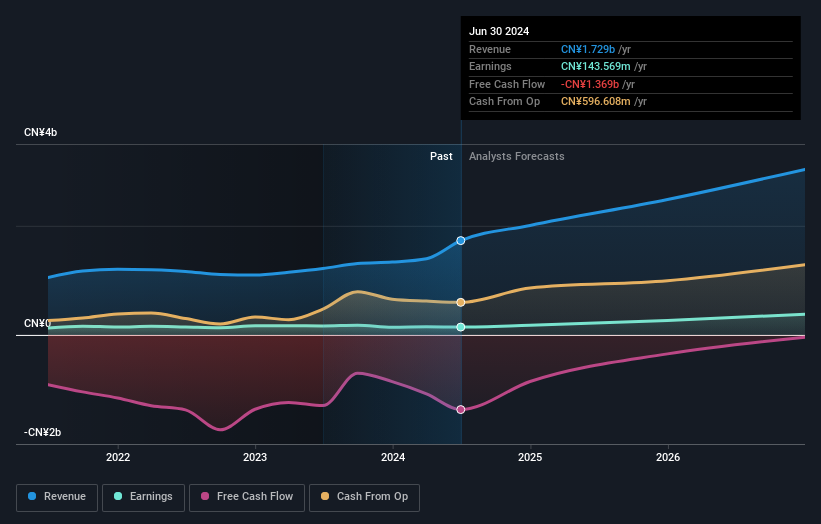The image size is (821, 524).
Task: Click the CN¥0 y-axis label
Action: coord(37,324)
